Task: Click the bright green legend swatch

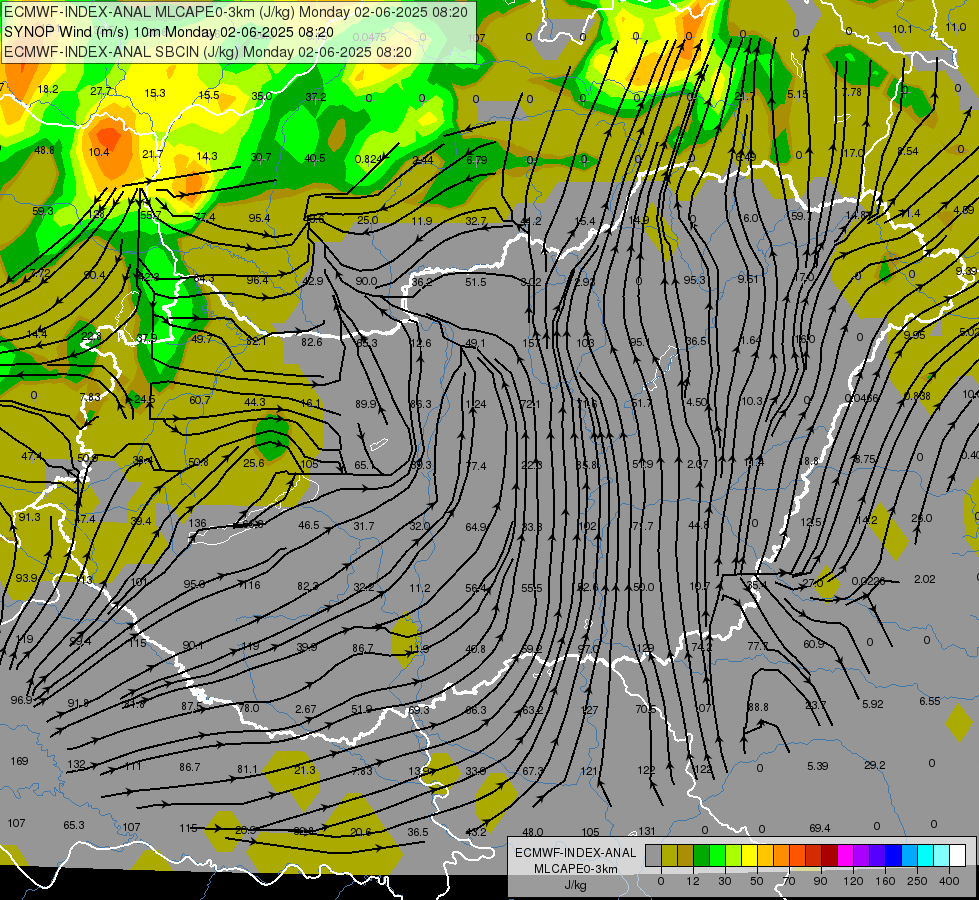Action: 717,855
